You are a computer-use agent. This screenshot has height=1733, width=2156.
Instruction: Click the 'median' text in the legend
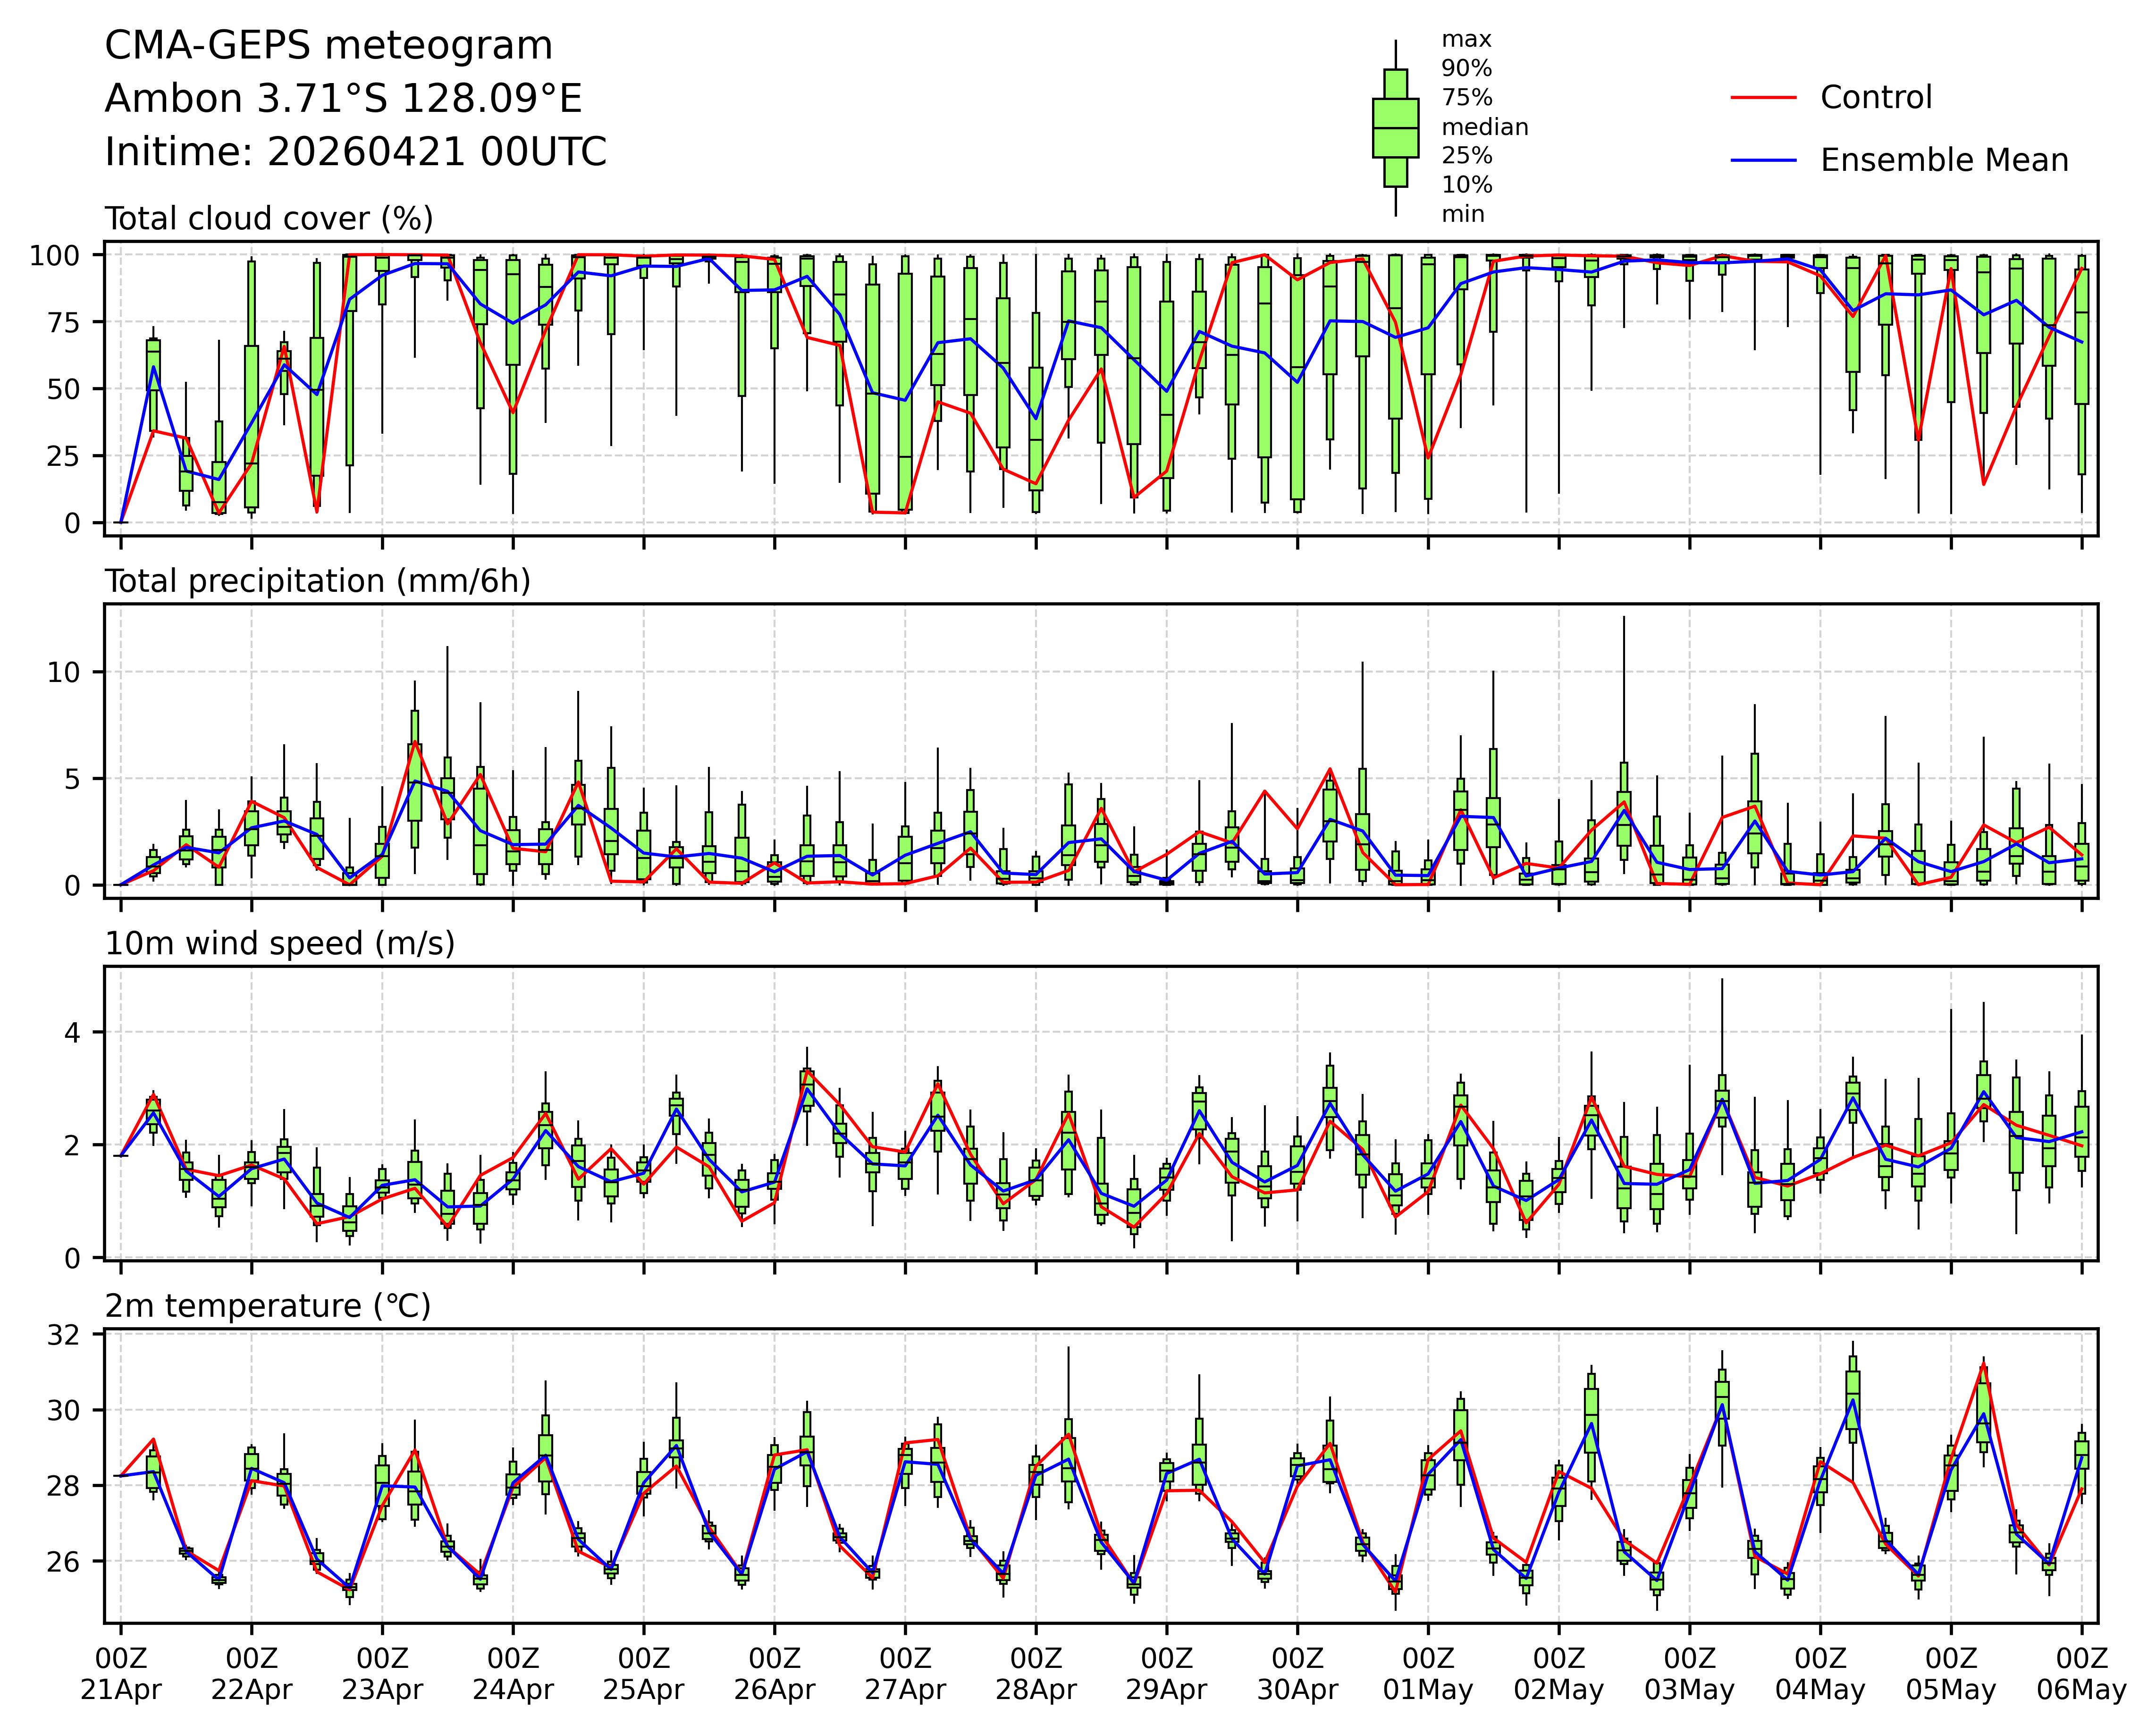[1484, 127]
